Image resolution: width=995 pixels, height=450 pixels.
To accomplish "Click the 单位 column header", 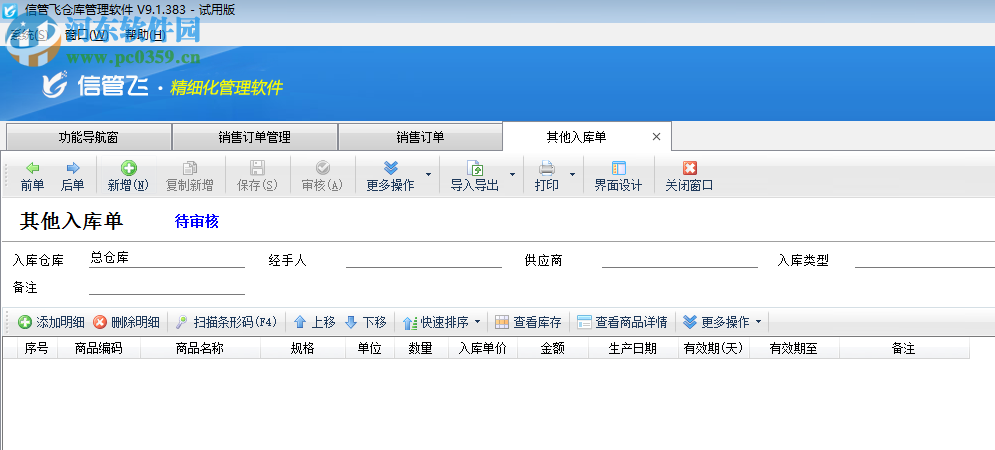I will (370, 348).
